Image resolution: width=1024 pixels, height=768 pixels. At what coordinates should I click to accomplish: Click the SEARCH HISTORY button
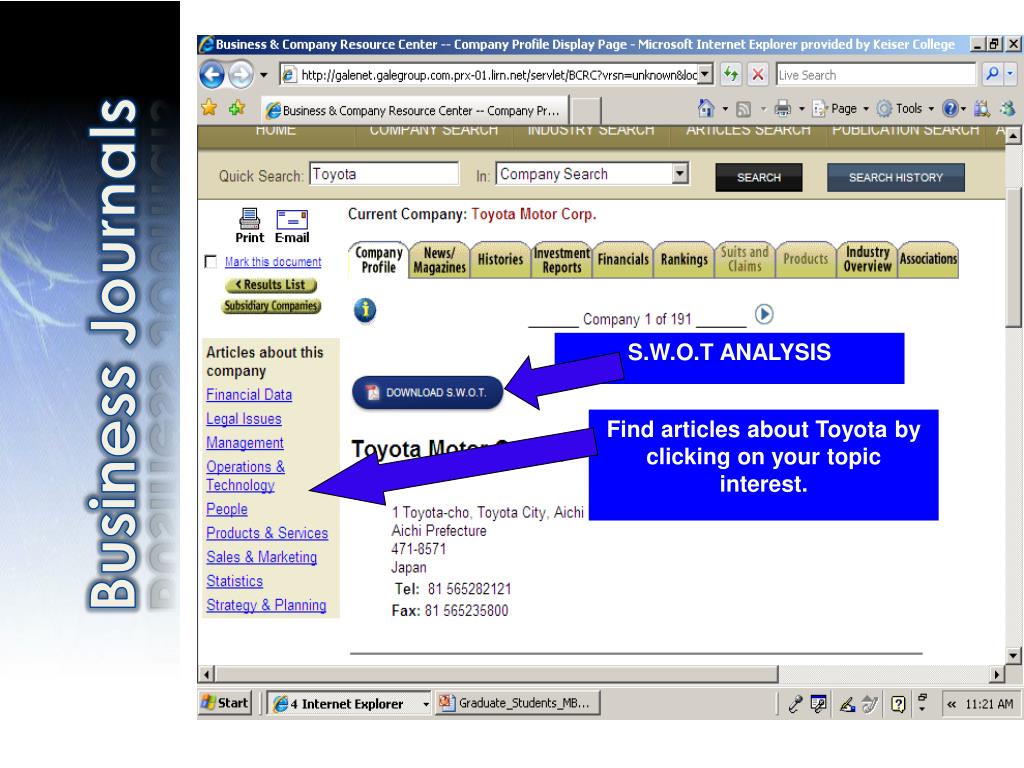895,178
